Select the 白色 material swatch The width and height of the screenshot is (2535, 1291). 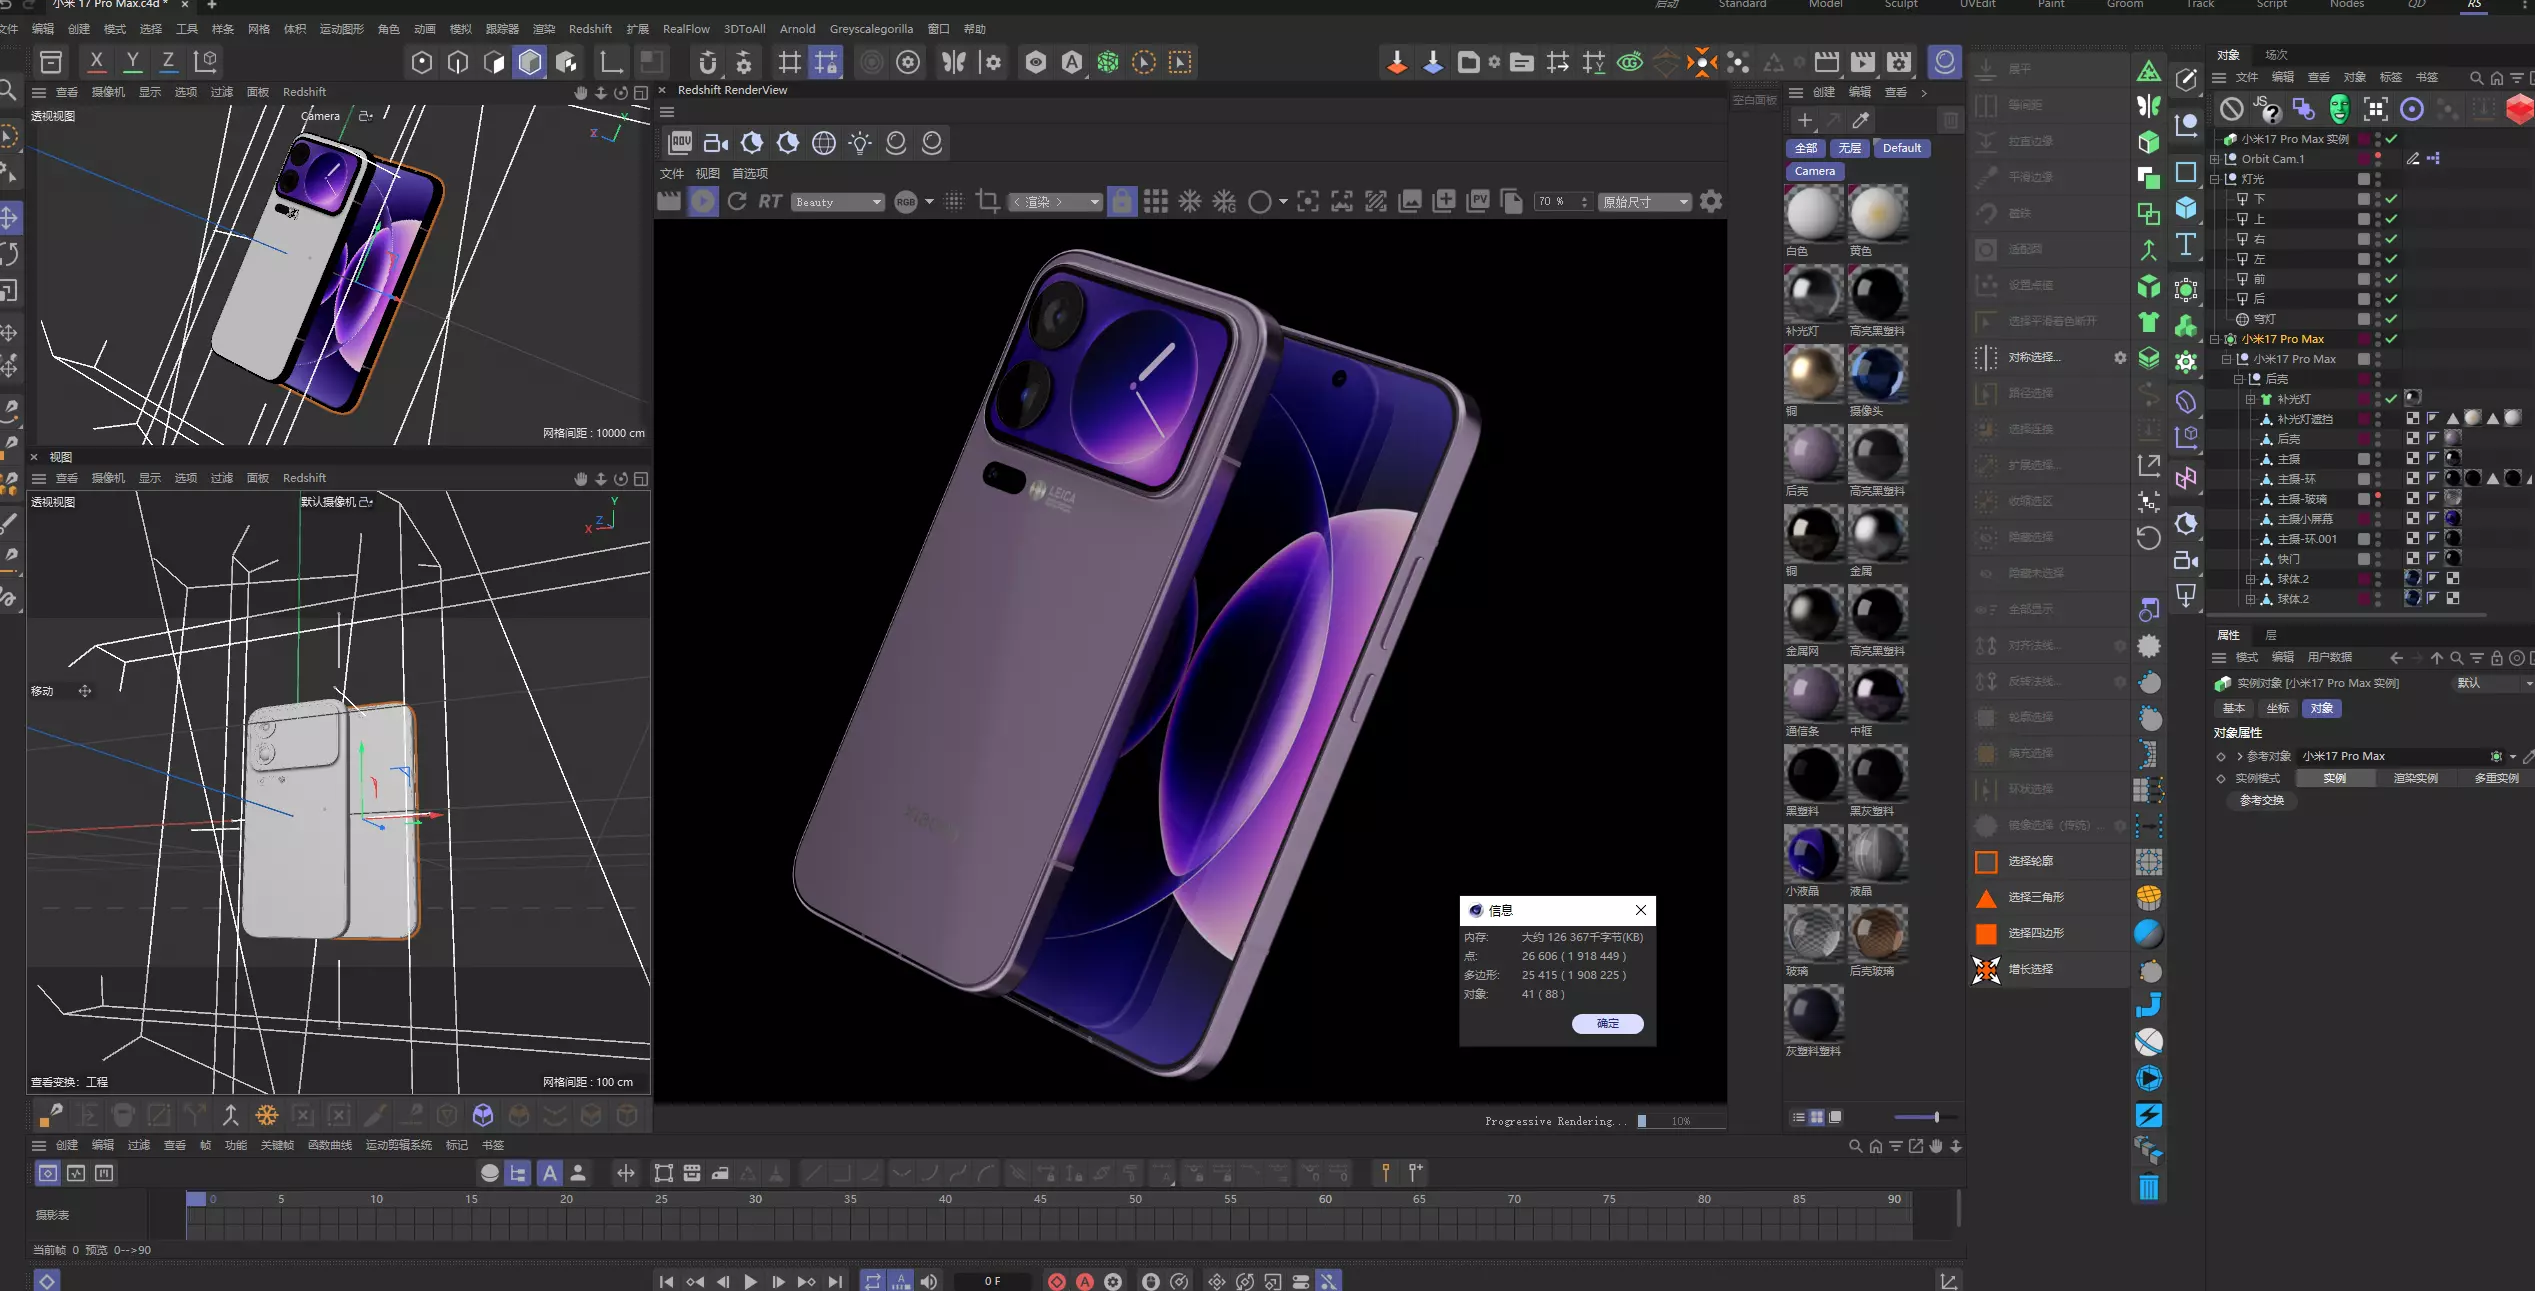coord(1813,212)
